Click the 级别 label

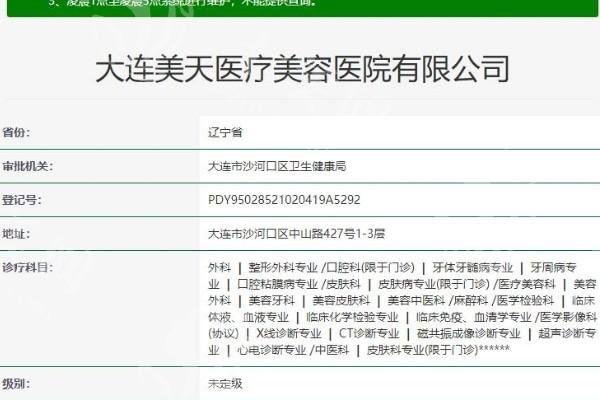pos(16,384)
